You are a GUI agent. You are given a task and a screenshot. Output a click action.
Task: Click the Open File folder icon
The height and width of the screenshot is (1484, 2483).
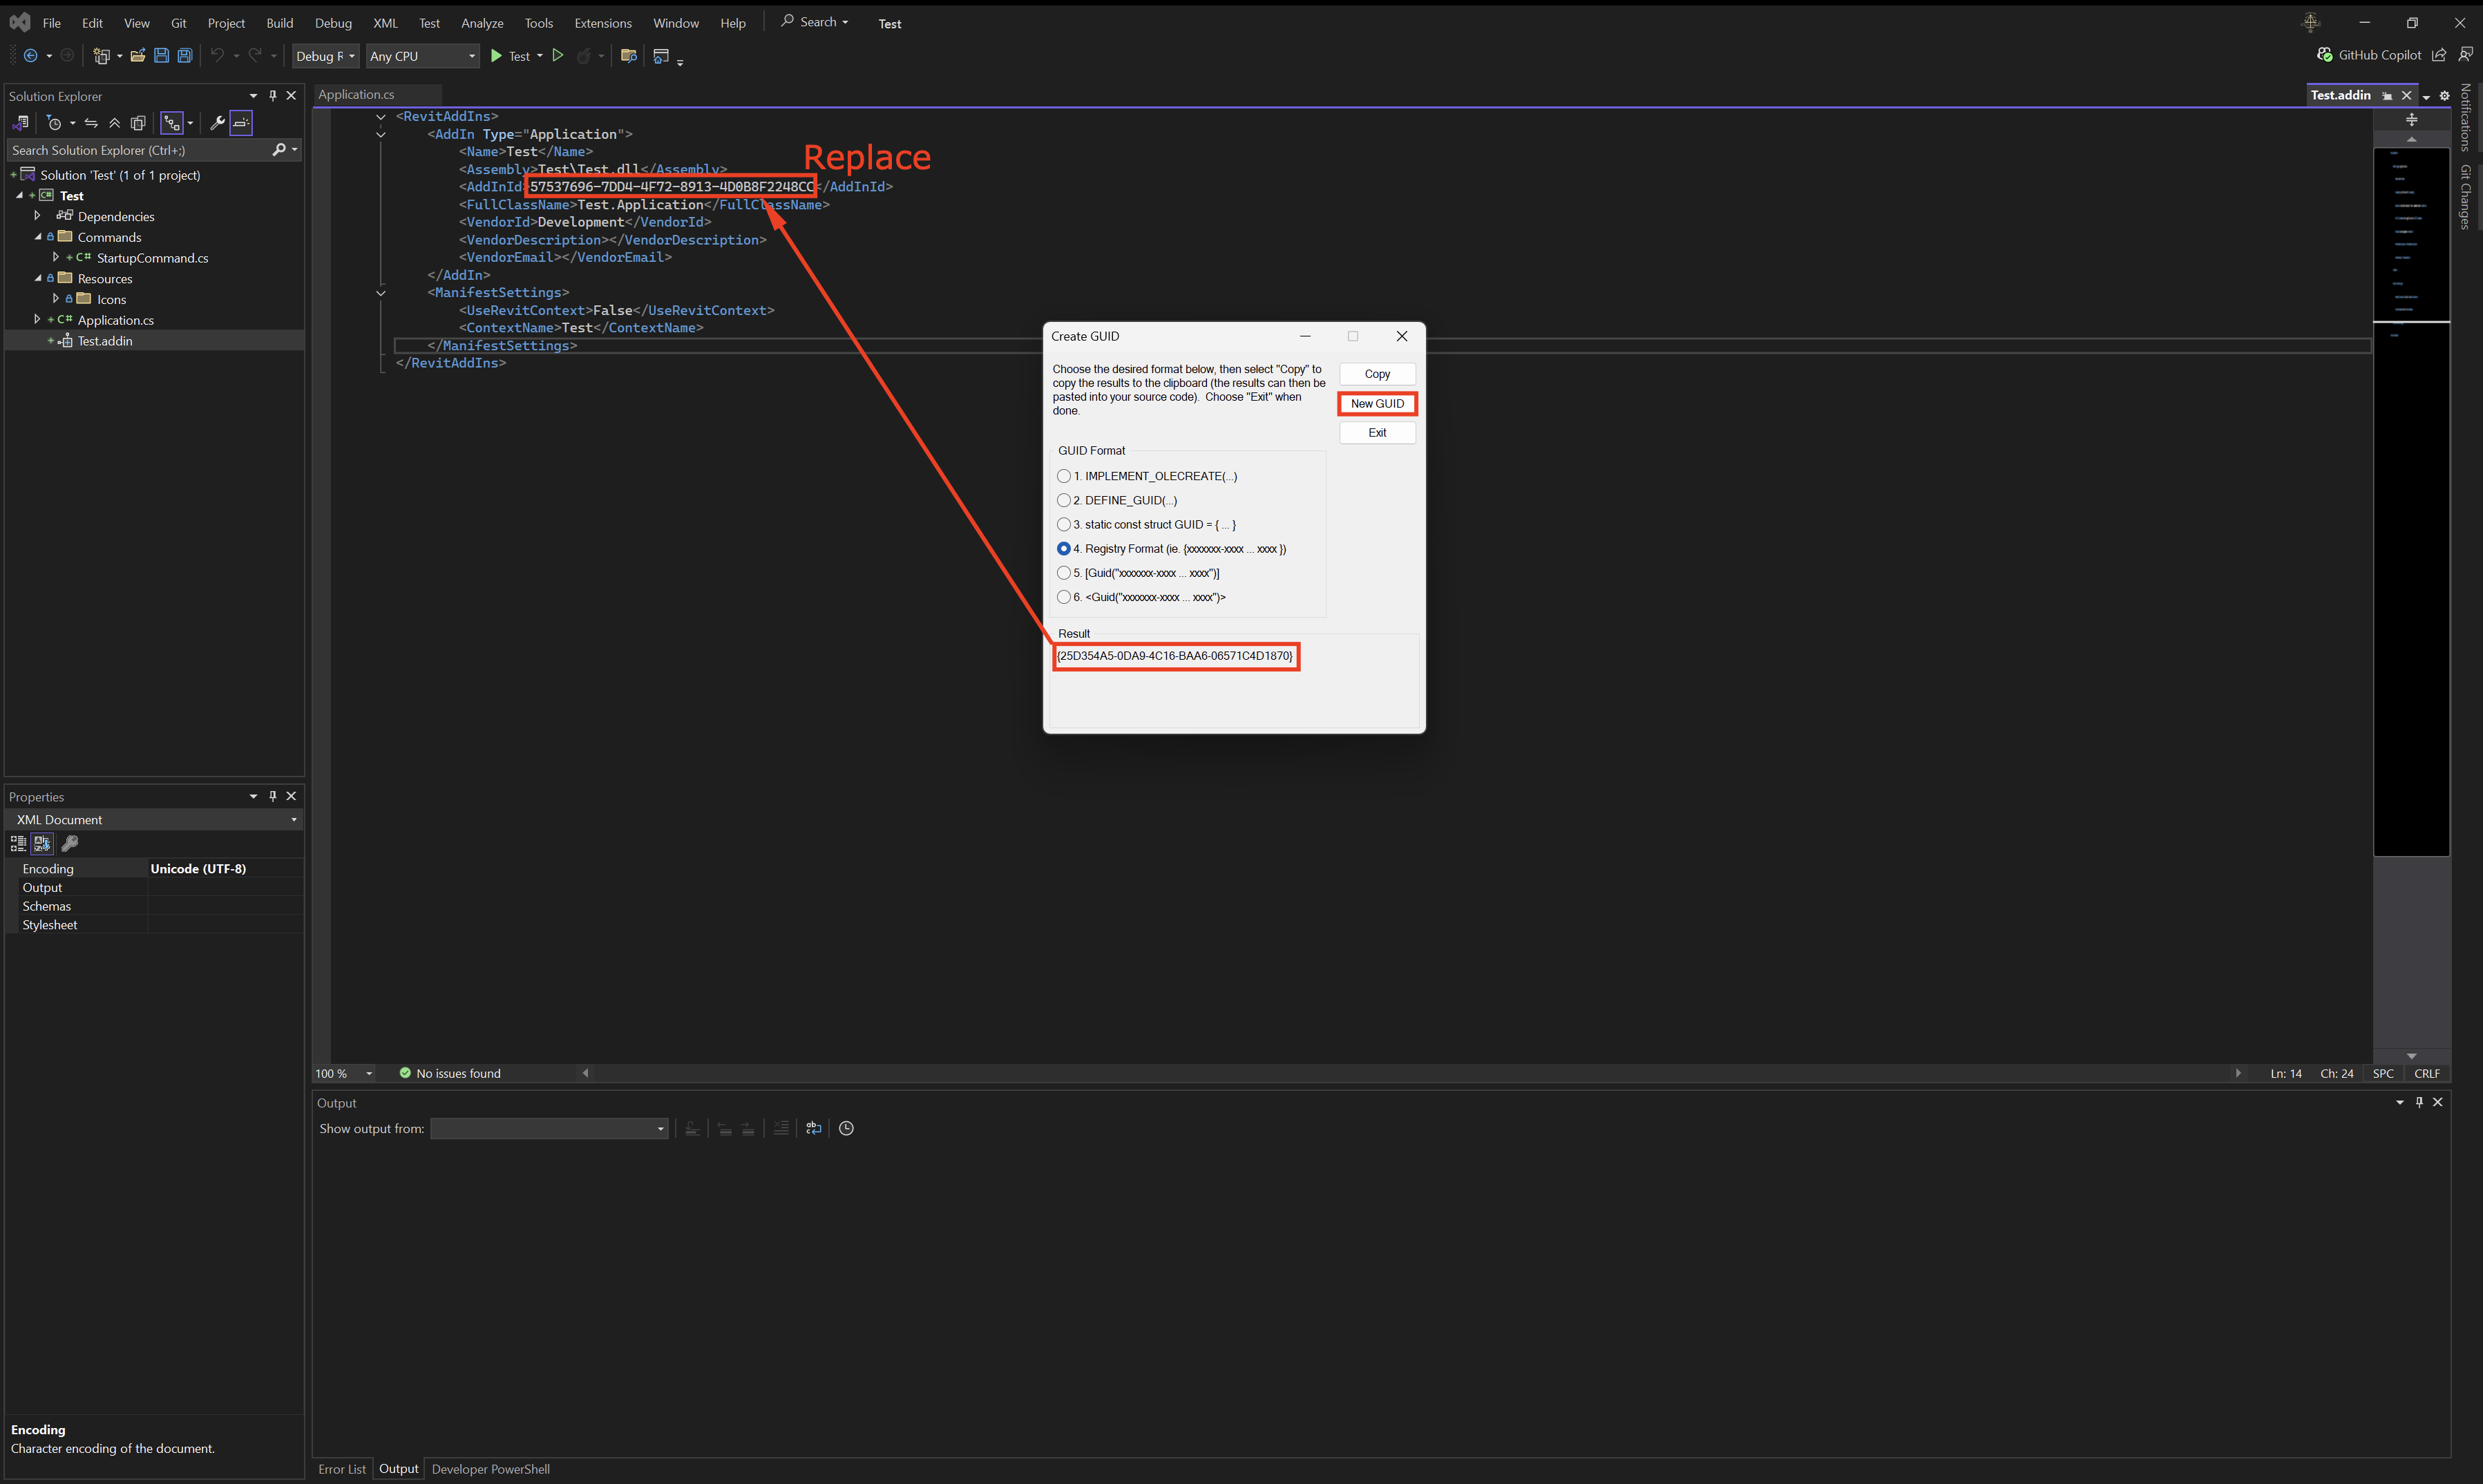tap(138, 56)
